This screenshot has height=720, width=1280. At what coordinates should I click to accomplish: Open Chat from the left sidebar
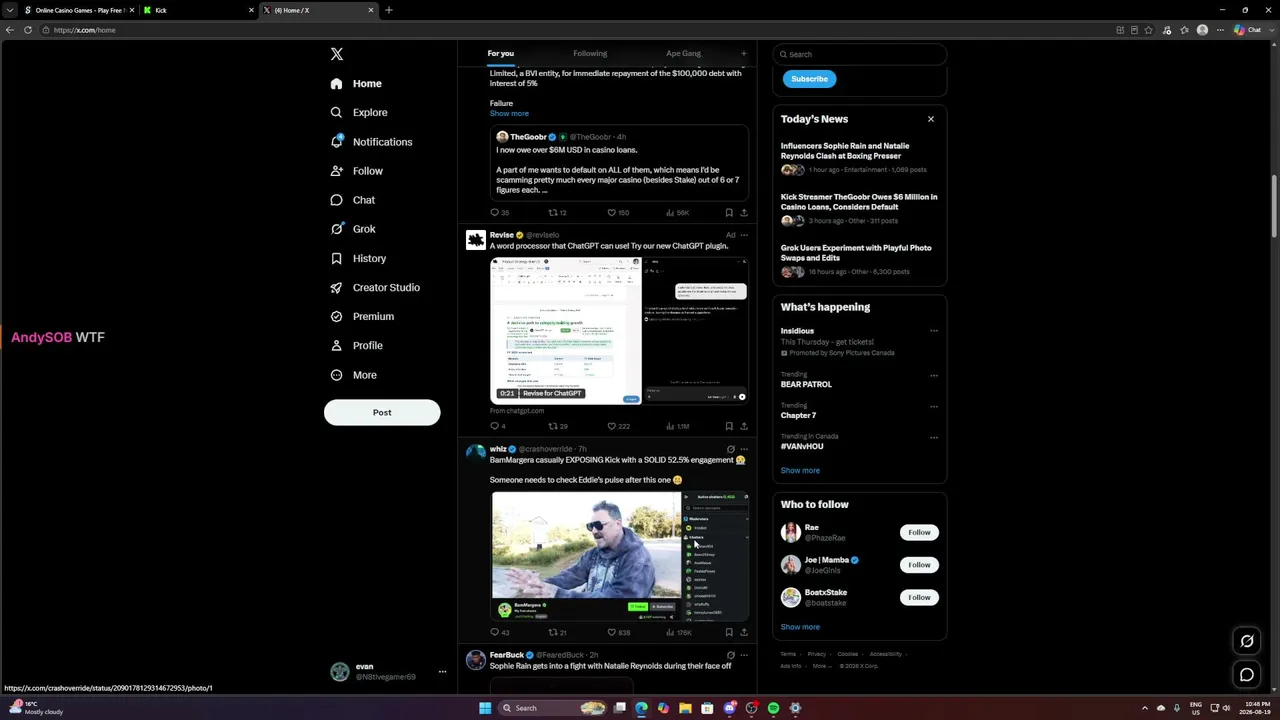[353, 200]
